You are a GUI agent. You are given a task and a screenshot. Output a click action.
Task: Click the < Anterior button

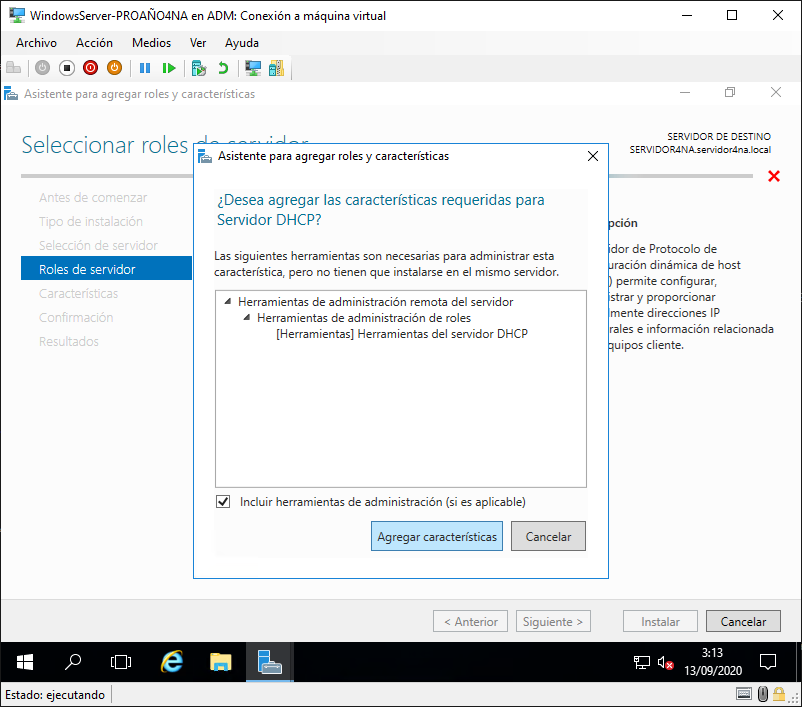coord(471,621)
